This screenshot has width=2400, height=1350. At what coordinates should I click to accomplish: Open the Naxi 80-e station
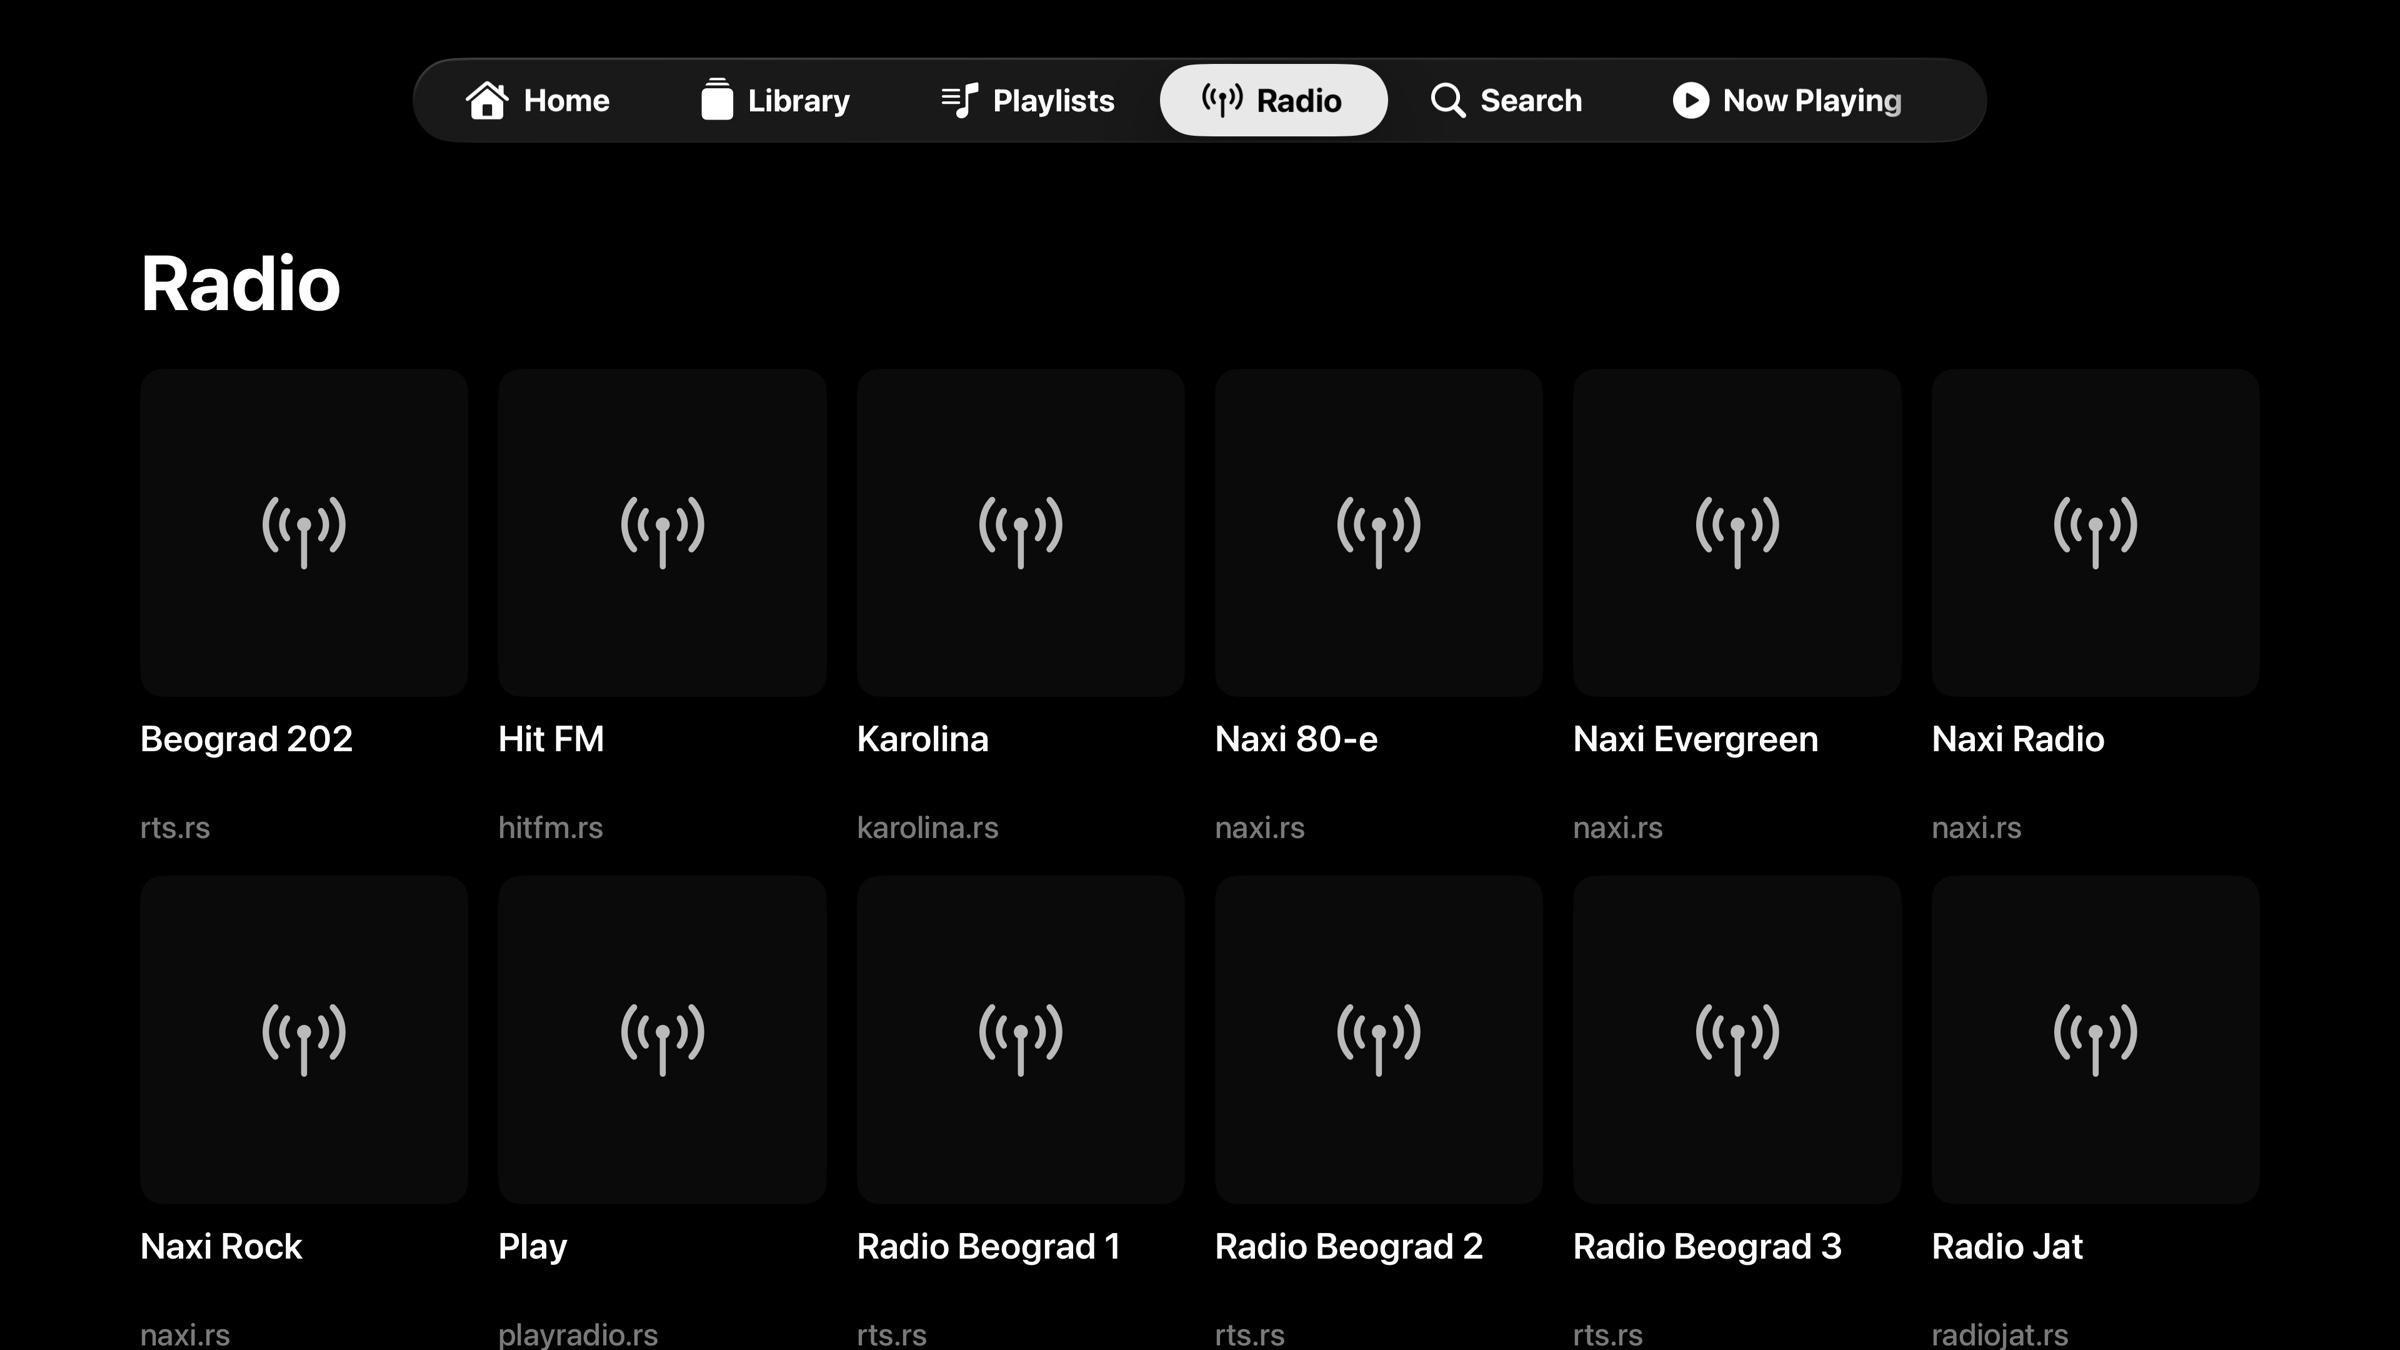1378,532
